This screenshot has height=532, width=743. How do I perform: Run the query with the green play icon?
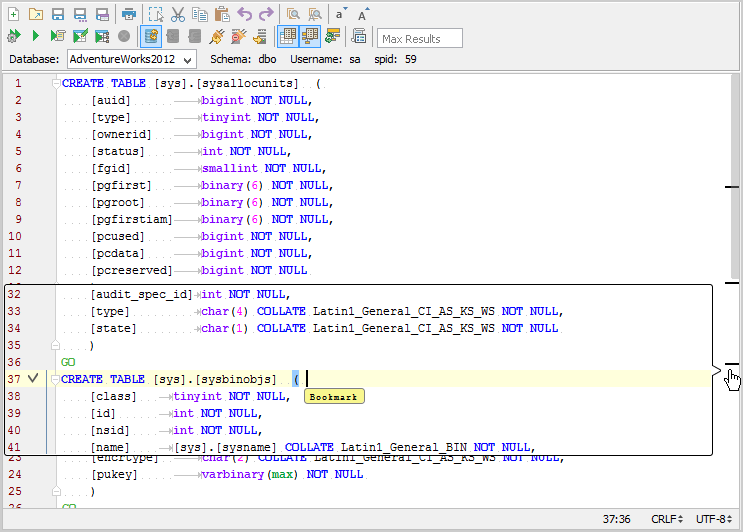[x=36, y=36]
